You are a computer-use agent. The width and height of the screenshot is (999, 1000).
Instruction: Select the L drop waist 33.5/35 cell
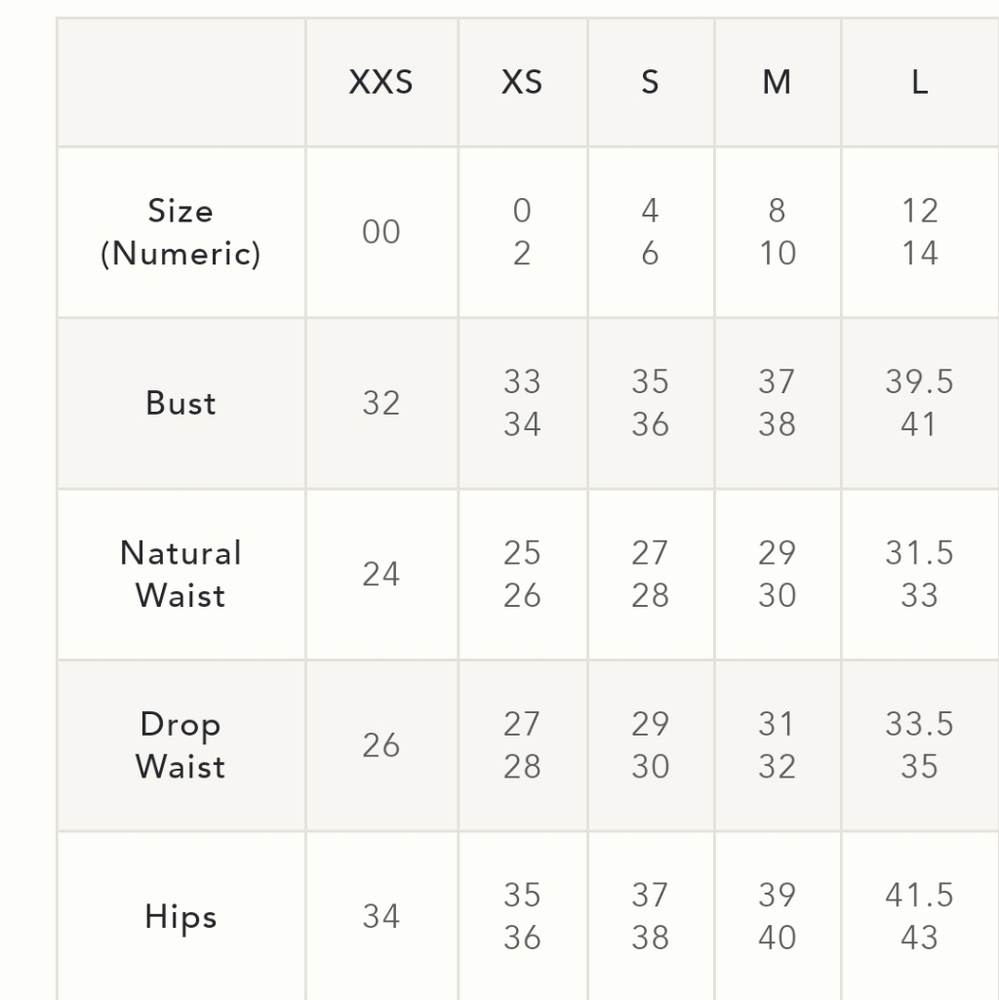pos(919,745)
